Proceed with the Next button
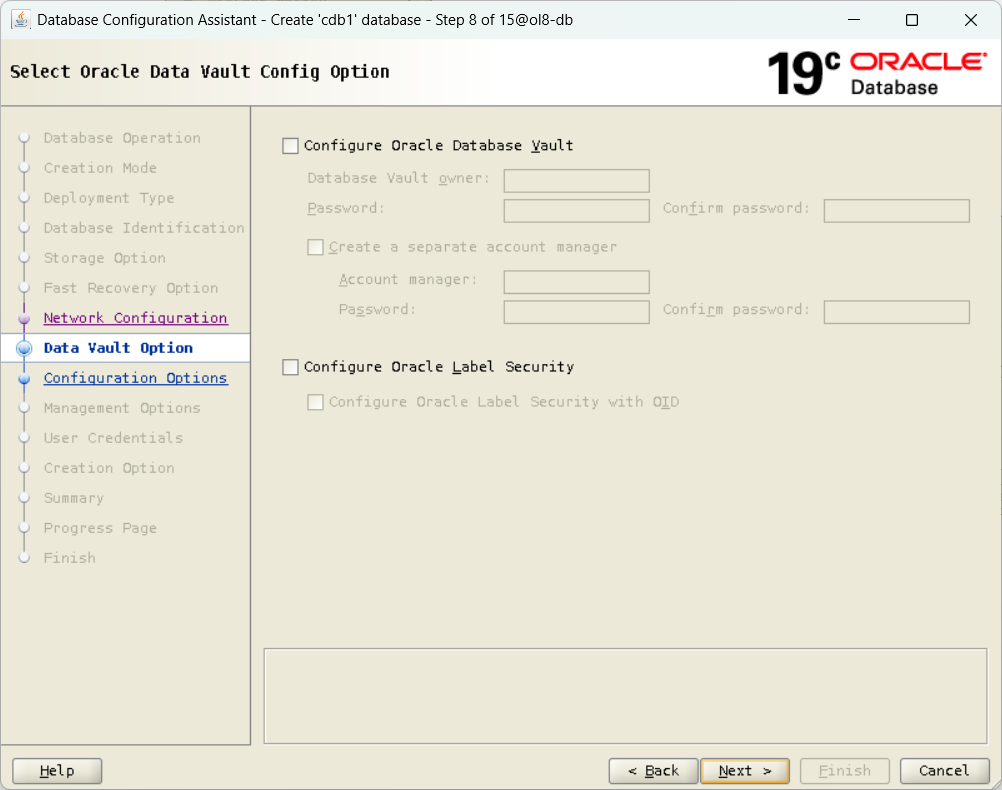 pos(745,771)
